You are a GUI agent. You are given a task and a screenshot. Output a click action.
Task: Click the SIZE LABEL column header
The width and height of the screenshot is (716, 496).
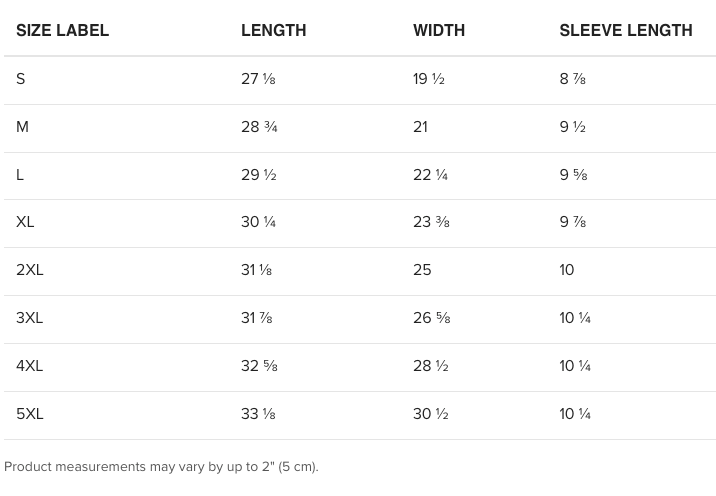[63, 30]
